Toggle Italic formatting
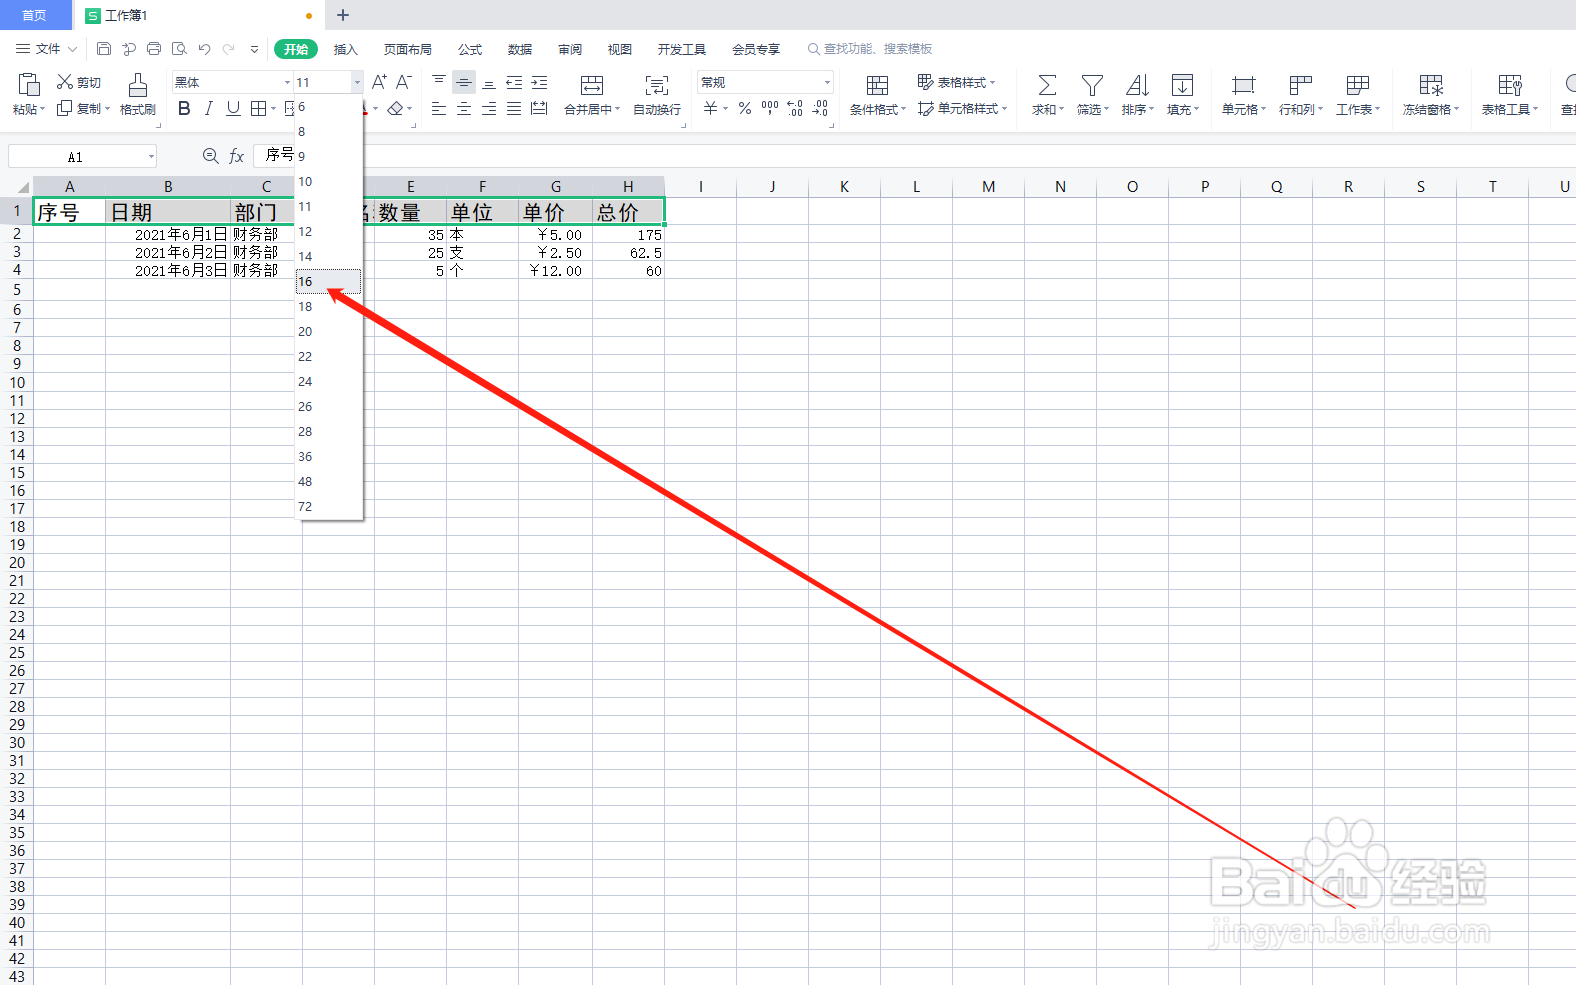1576x985 pixels. click(208, 108)
